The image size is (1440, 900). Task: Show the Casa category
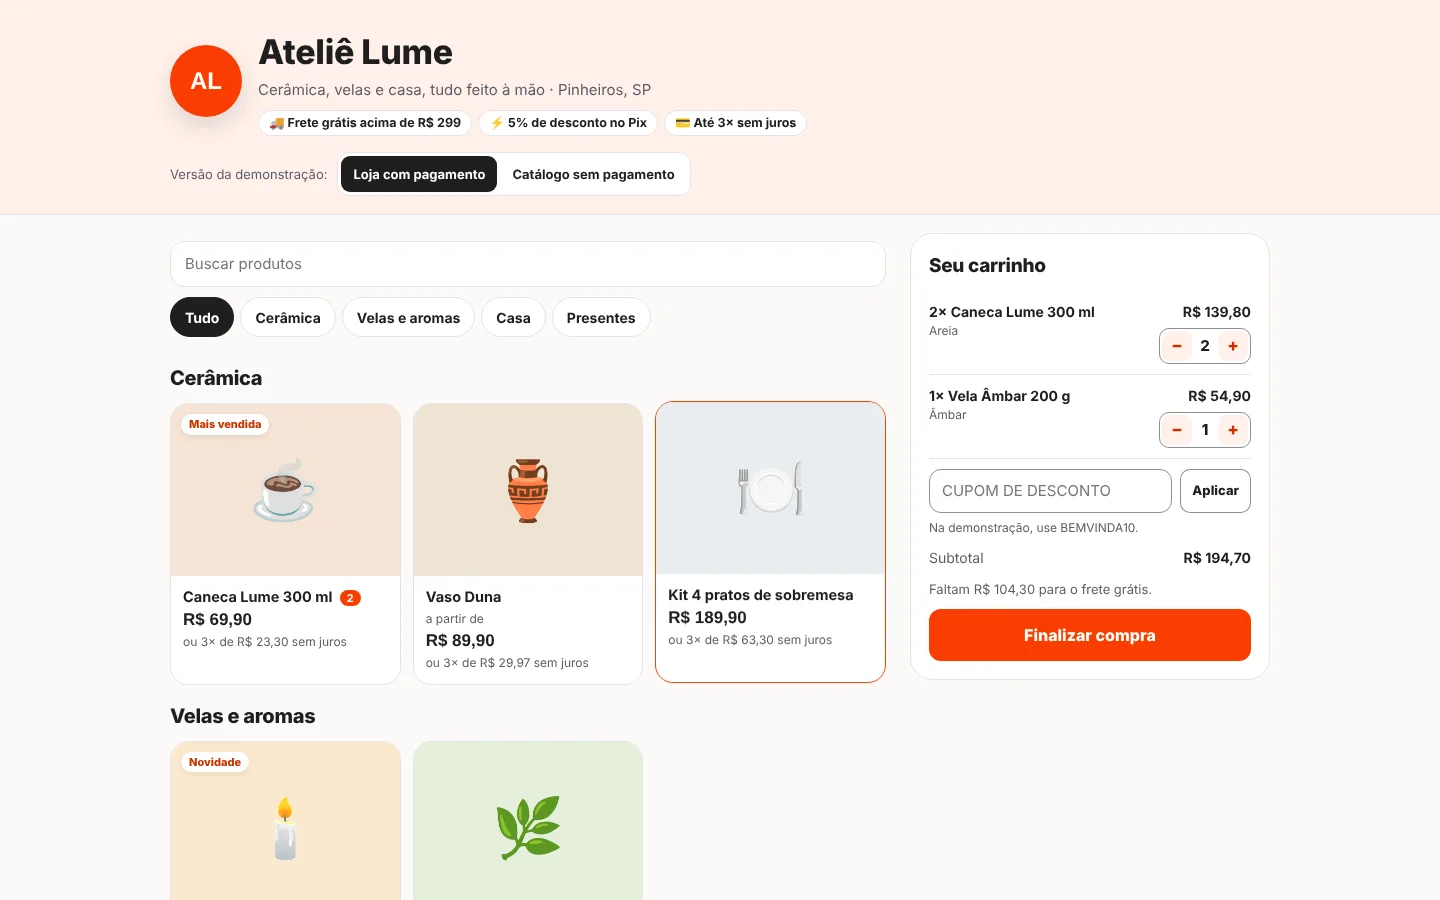coord(513,318)
